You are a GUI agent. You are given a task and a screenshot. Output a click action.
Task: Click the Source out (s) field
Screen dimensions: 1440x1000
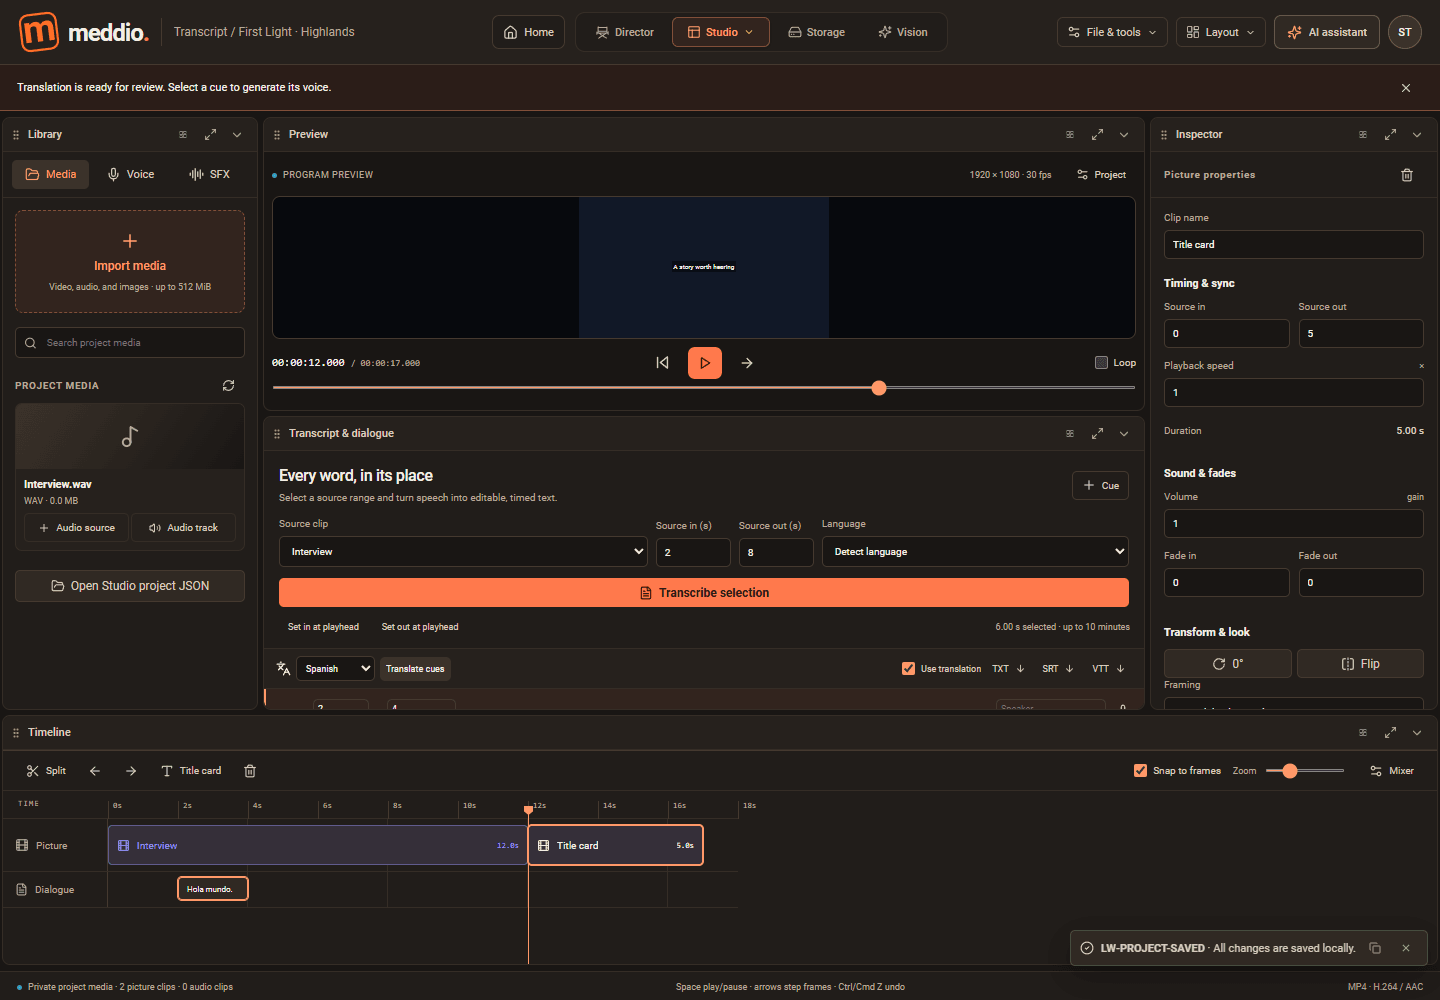coord(776,552)
